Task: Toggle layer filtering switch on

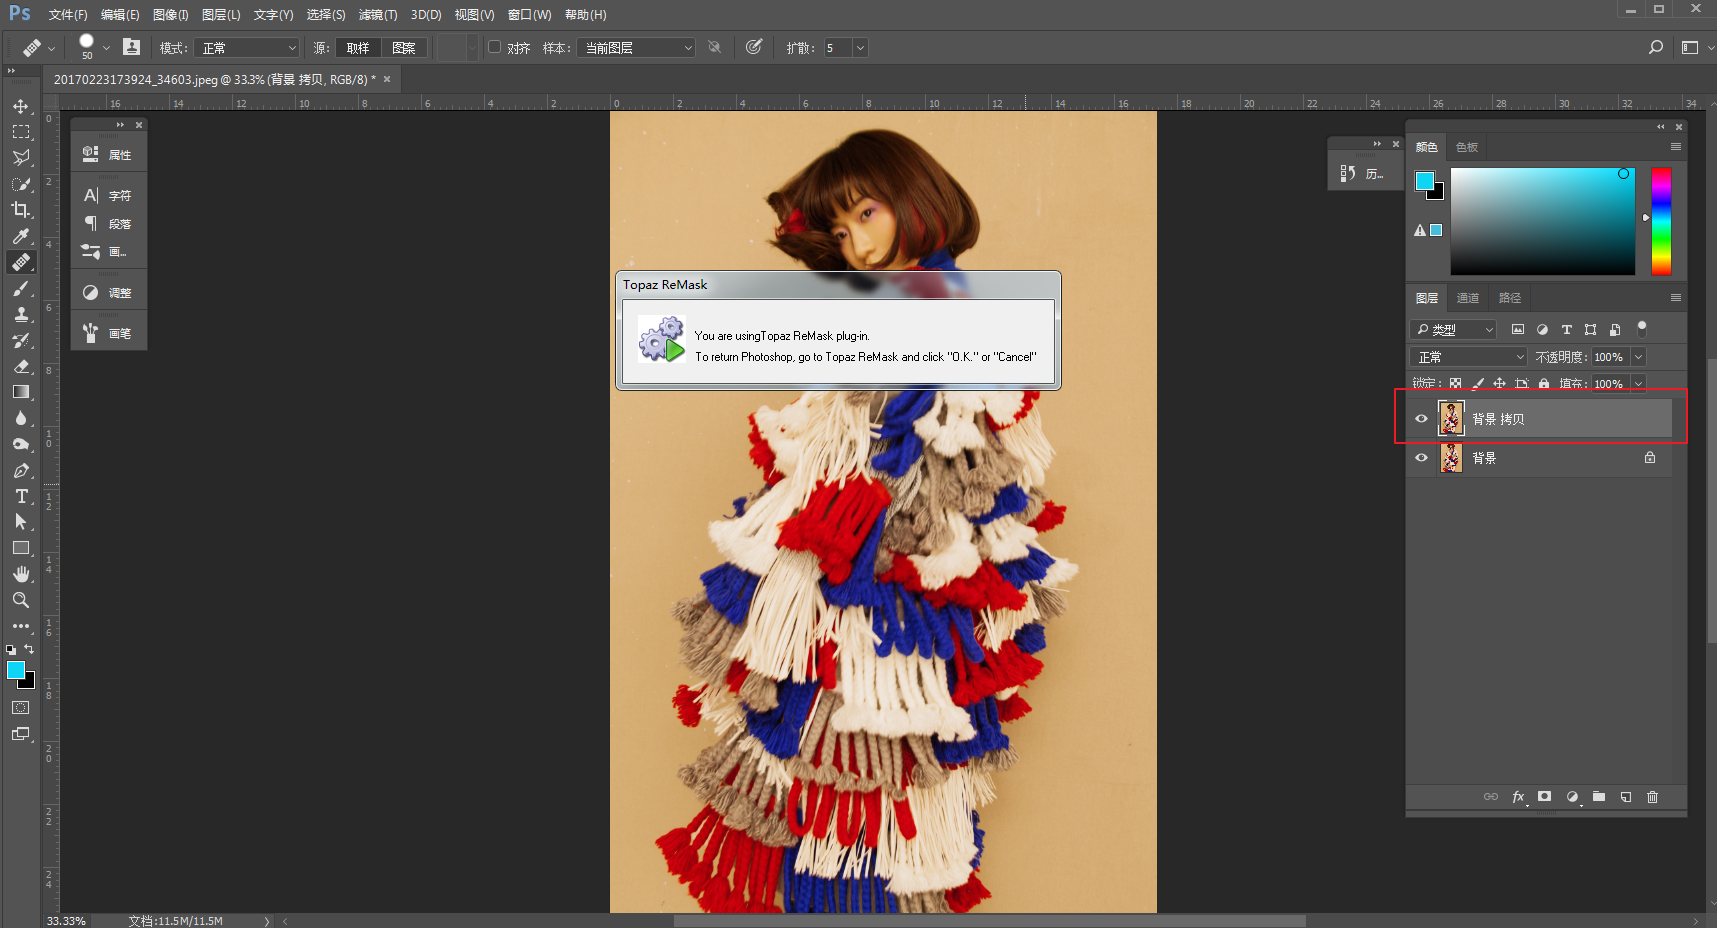Action: point(1641,328)
